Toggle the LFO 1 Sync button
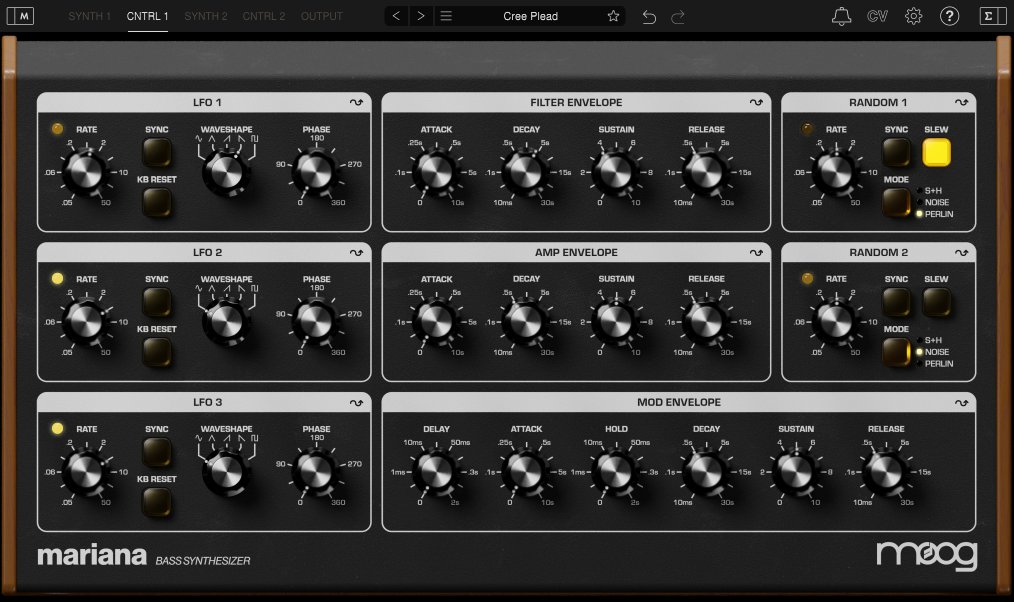 [156, 152]
